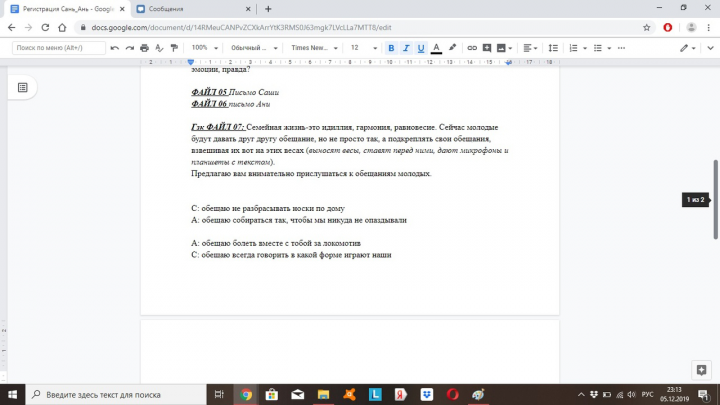The width and height of the screenshot is (720, 405).
Task: Open line spacing options
Action: coord(553,48)
